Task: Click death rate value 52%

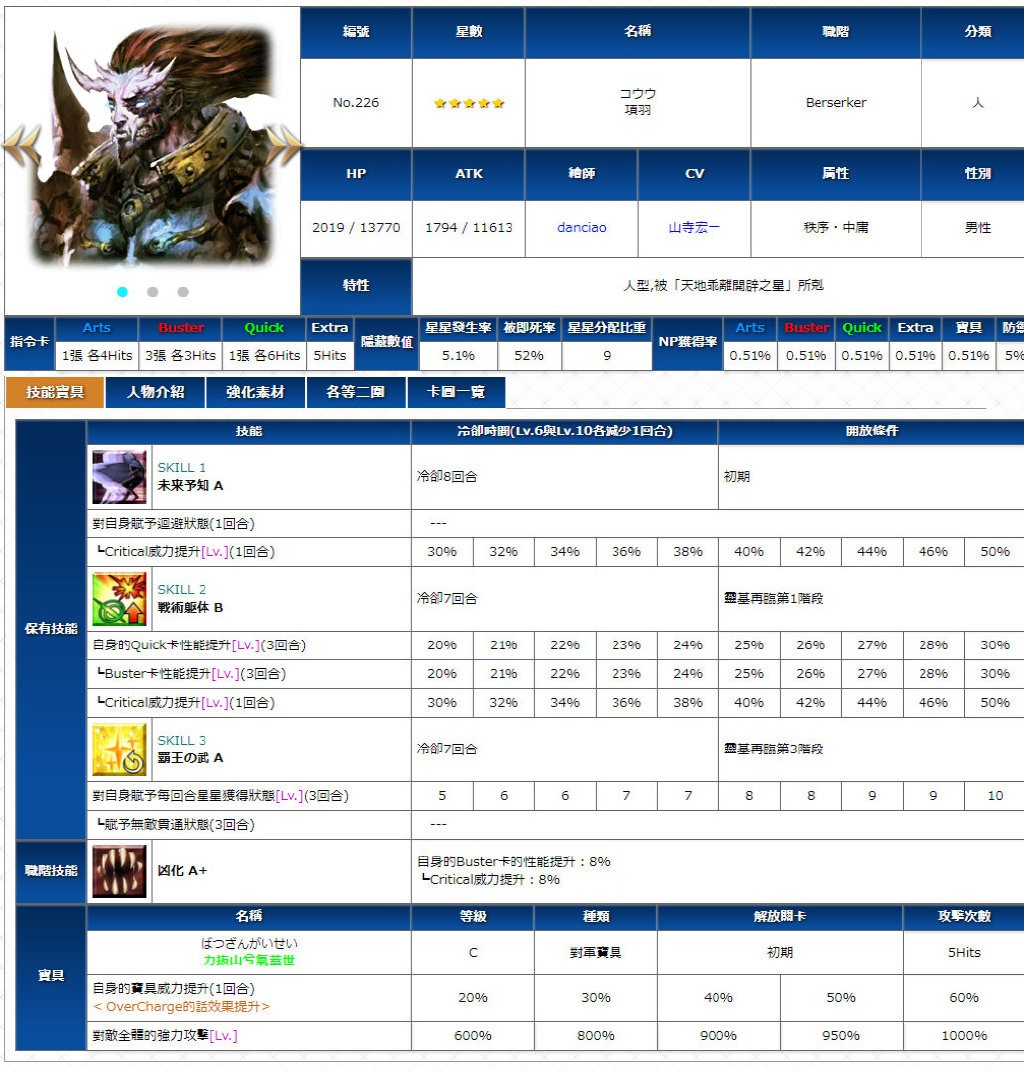Action: coord(529,356)
